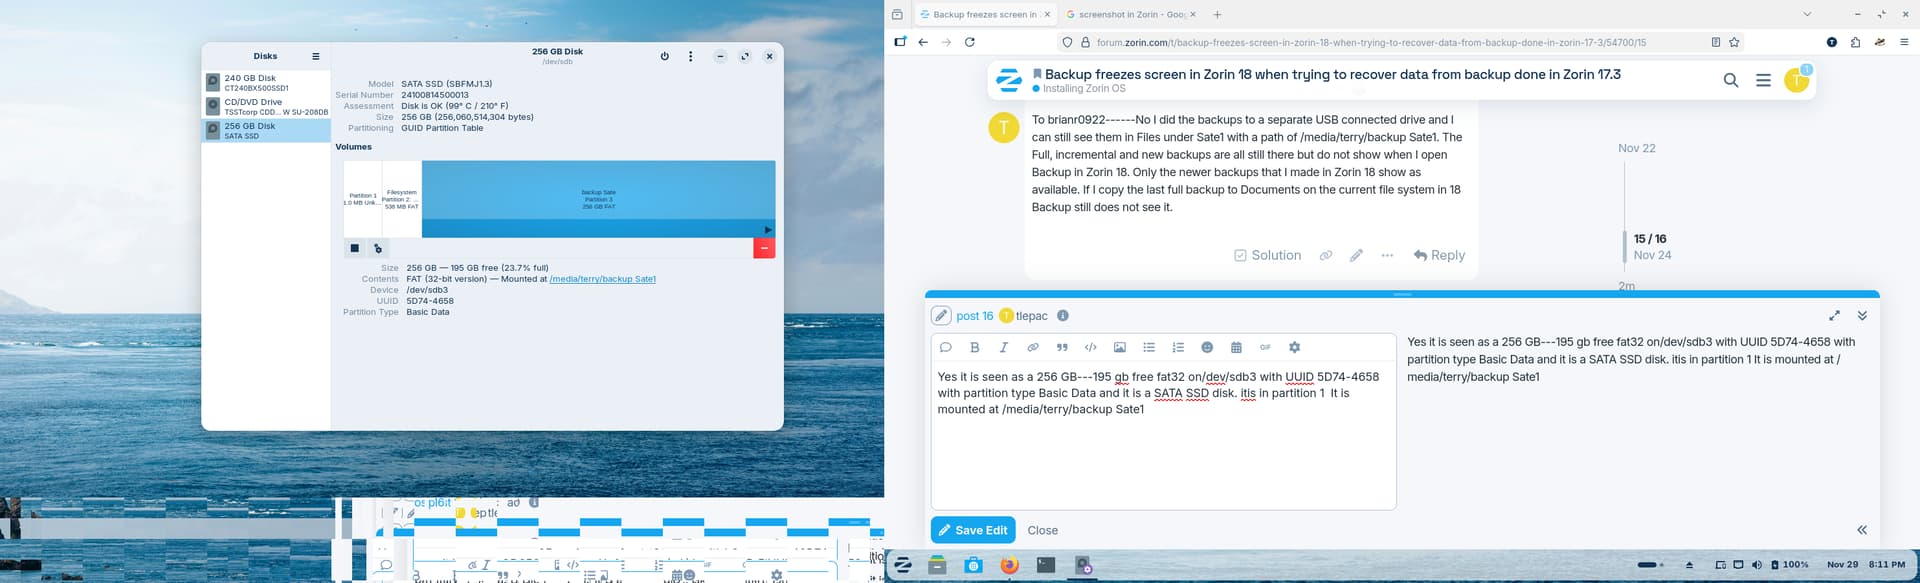Toggle the bookmark star in the address bar
The image size is (1920, 583).
[x=1734, y=42]
